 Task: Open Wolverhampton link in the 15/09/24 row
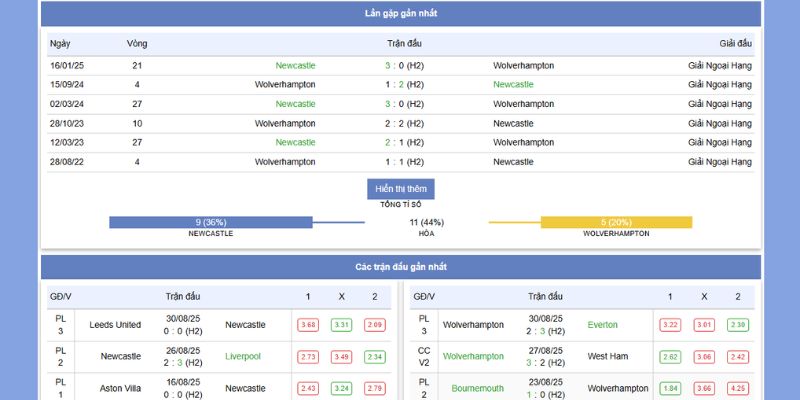[285, 85]
